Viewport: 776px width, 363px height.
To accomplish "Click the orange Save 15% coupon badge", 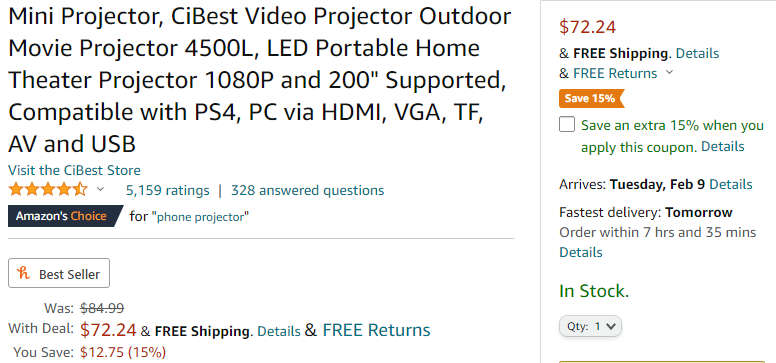I will [x=591, y=99].
